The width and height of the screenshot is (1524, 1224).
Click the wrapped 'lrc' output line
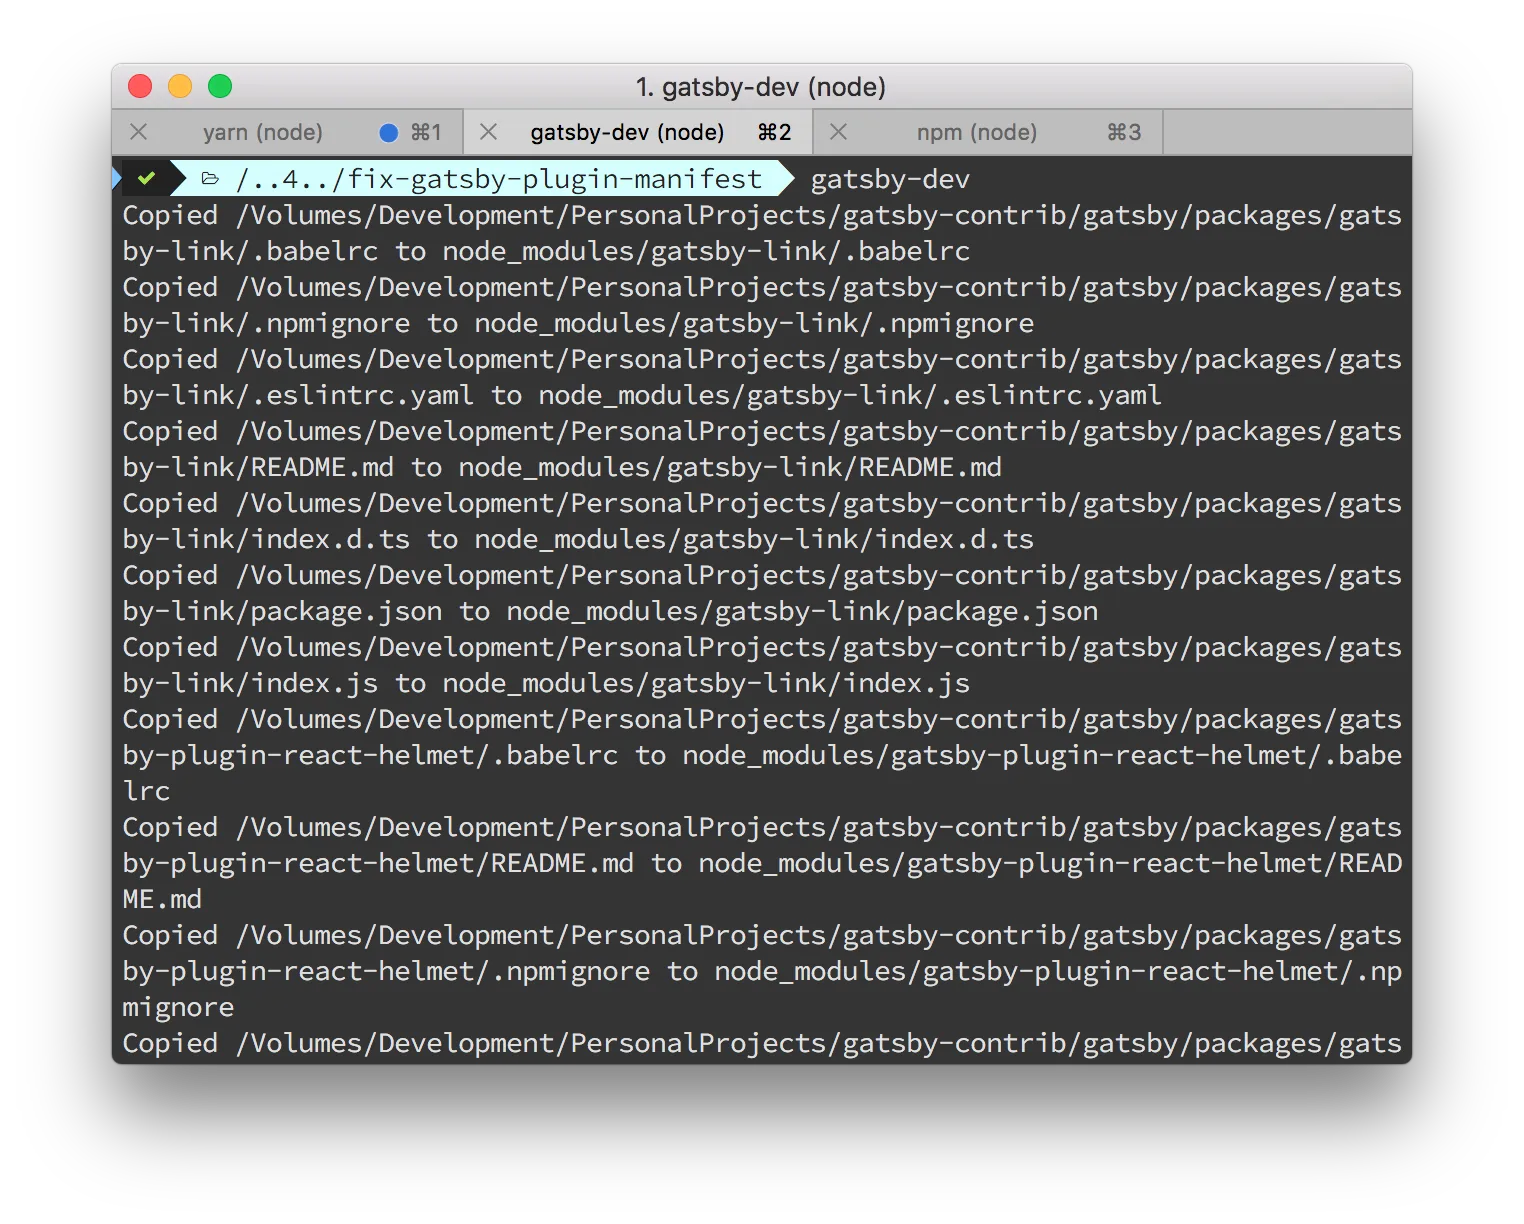146,791
